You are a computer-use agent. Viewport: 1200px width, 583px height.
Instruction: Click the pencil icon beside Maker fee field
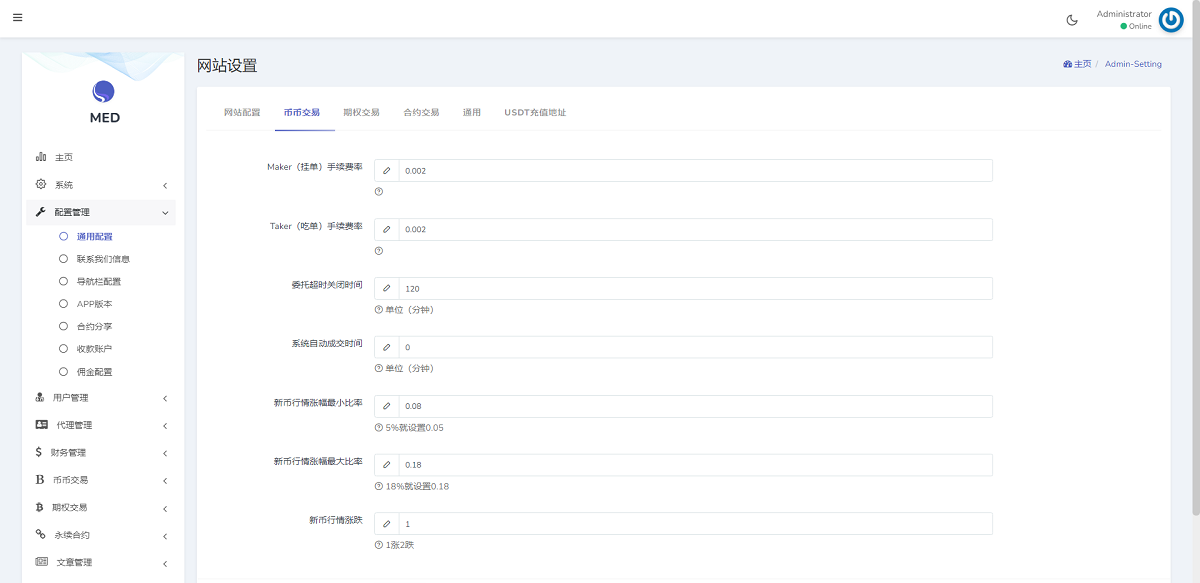click(x=387, y=171)
